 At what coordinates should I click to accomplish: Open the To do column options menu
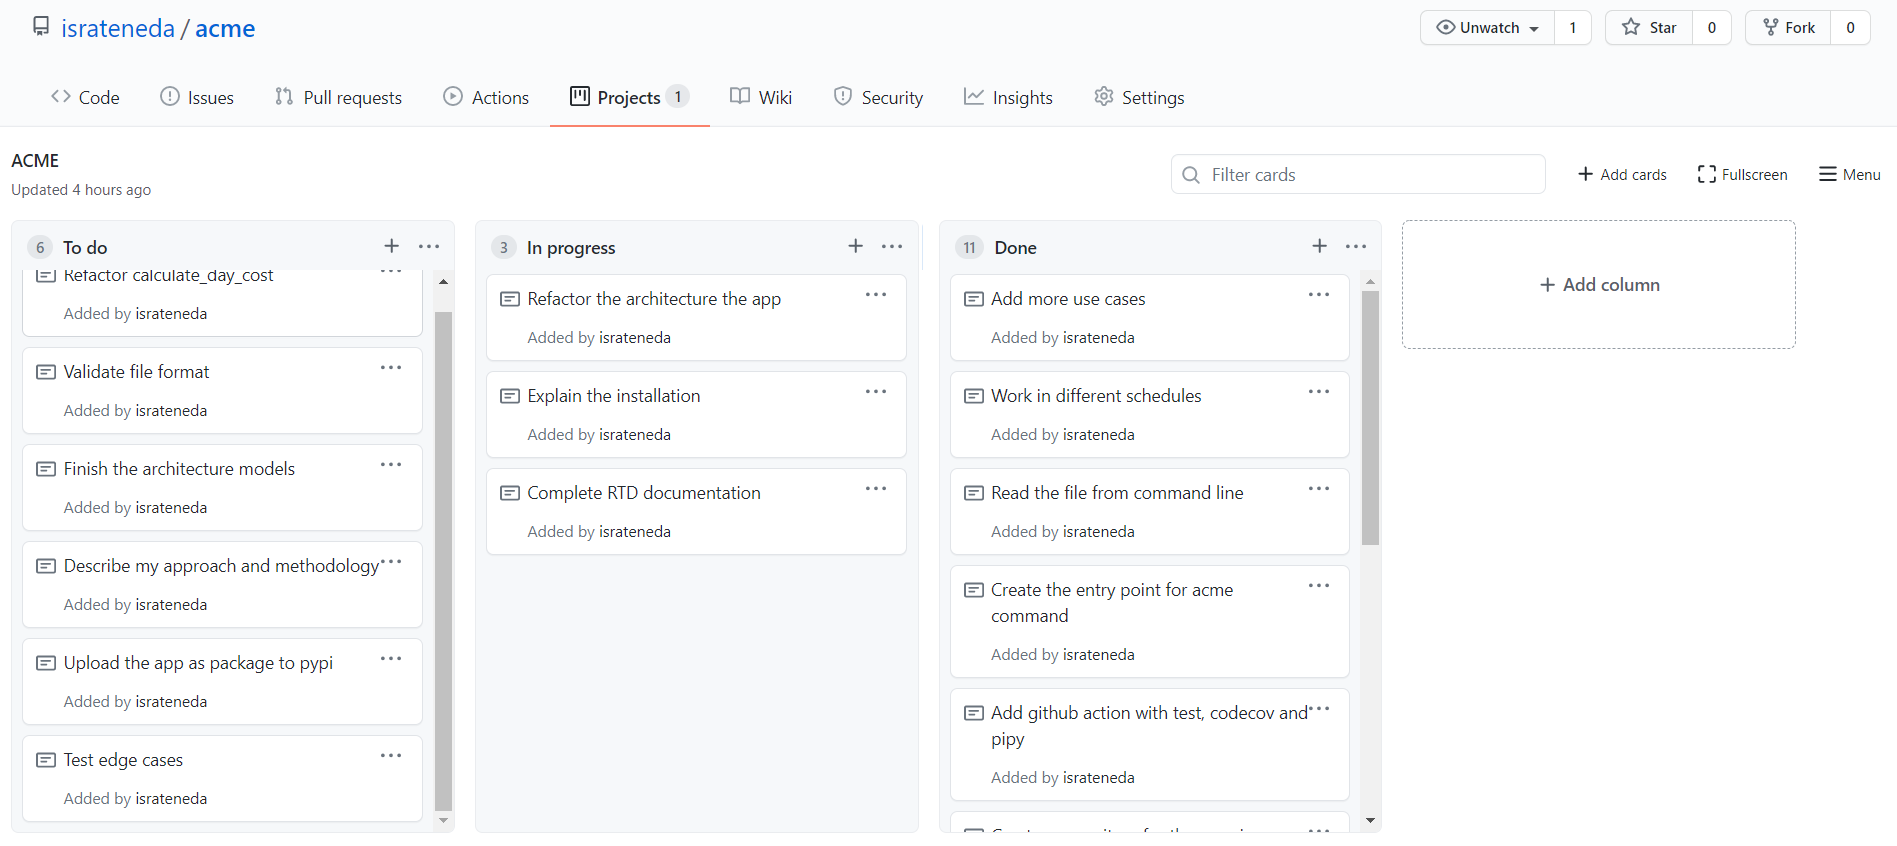(429, 246)
